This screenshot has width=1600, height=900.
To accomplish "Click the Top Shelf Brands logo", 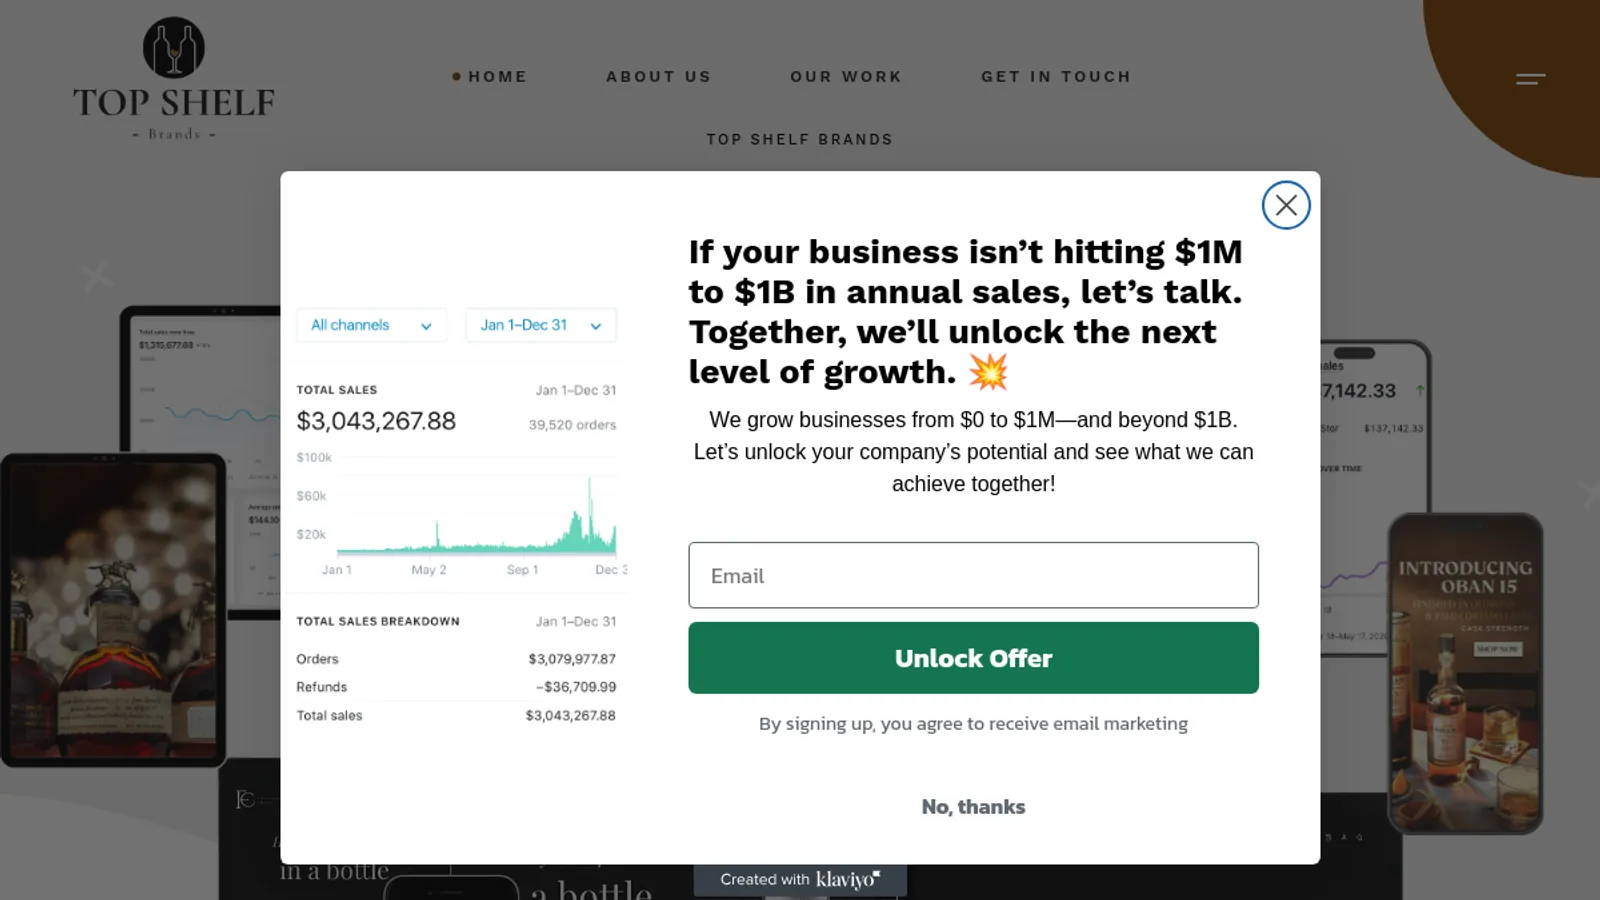I will click(174, 79).
